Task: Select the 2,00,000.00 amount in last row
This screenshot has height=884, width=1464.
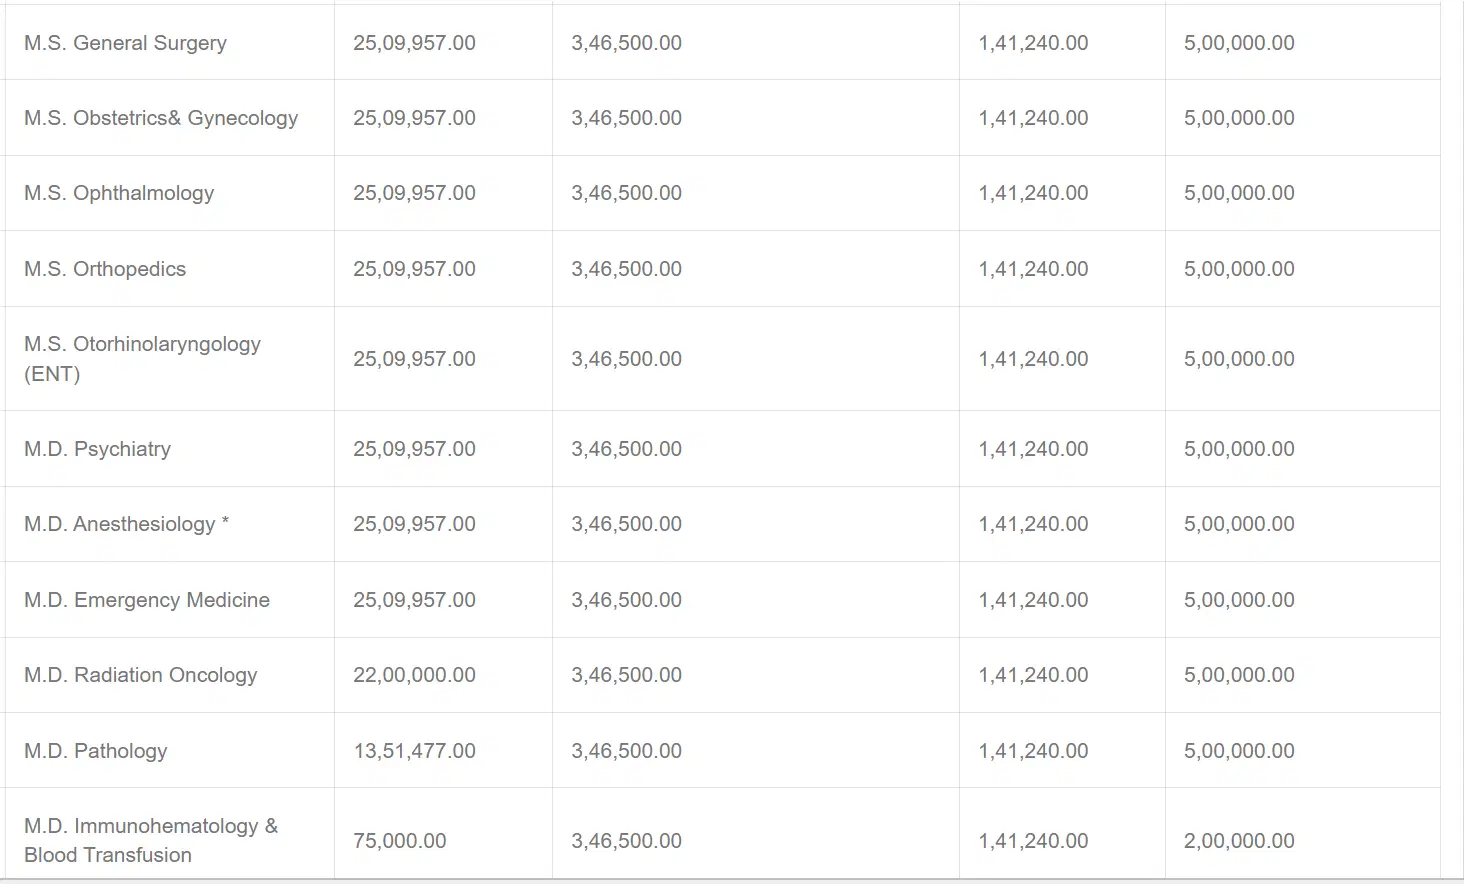Action: tap(1239, 841)
